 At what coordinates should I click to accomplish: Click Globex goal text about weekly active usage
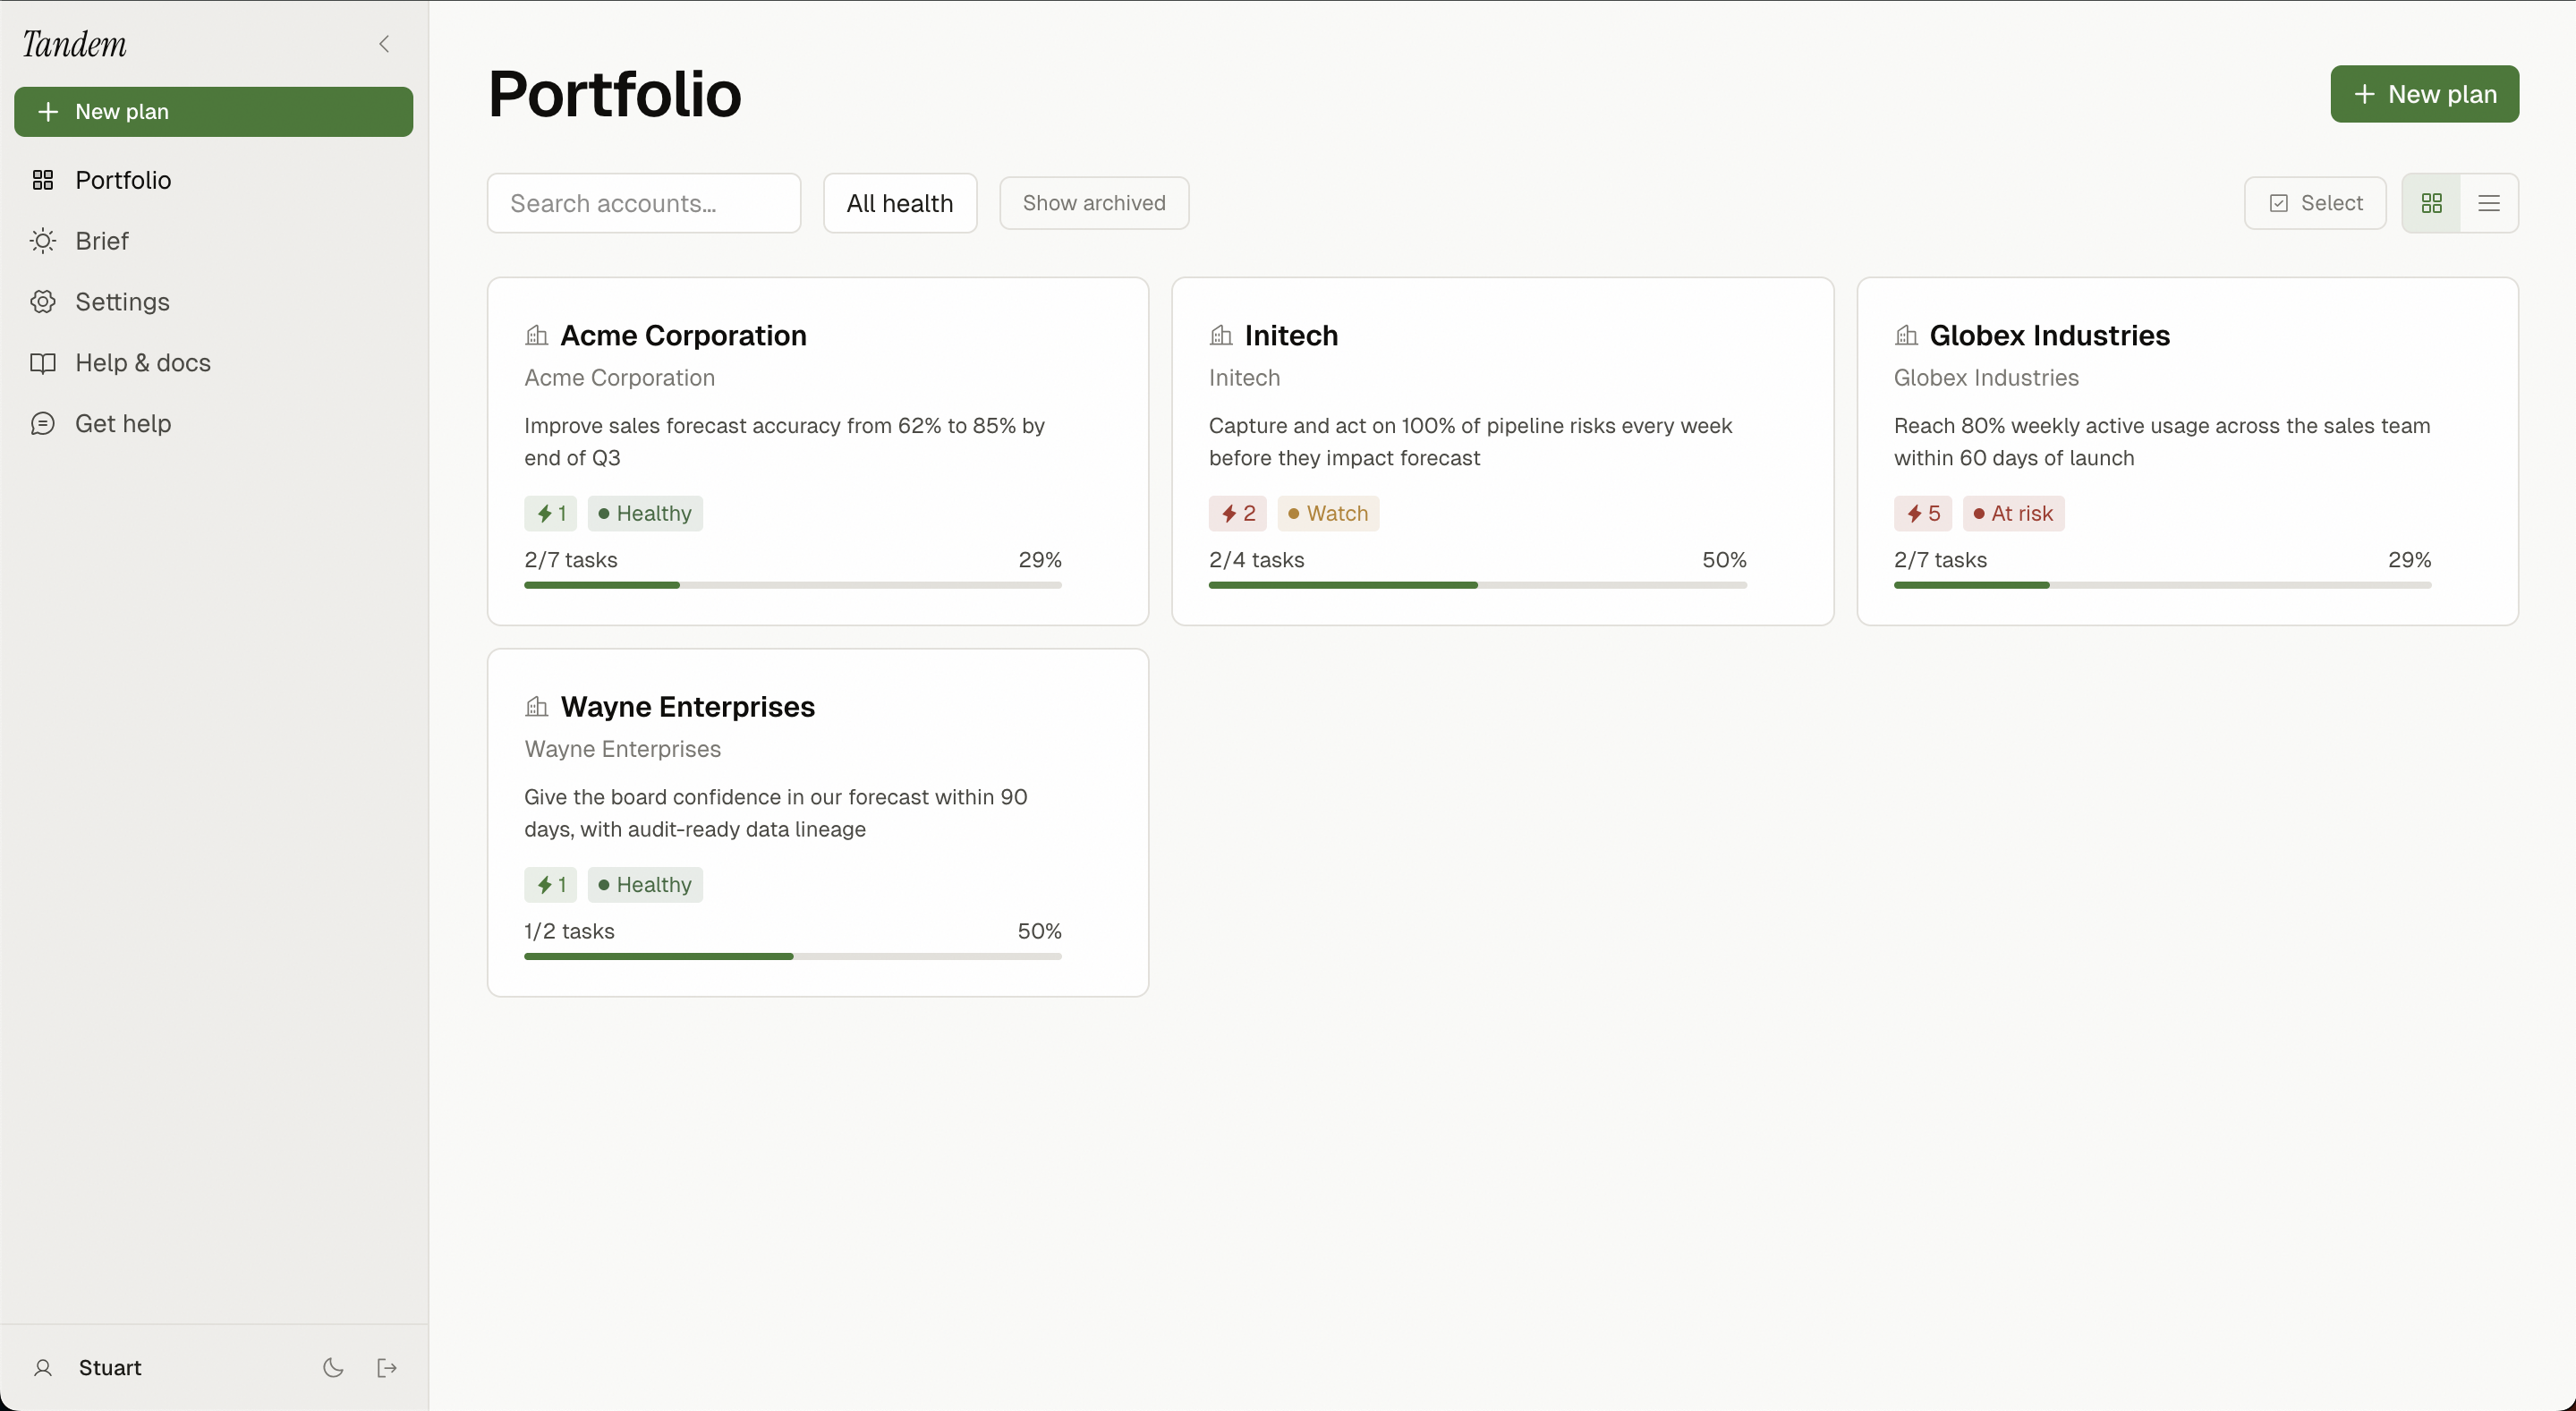(2161, 441)
